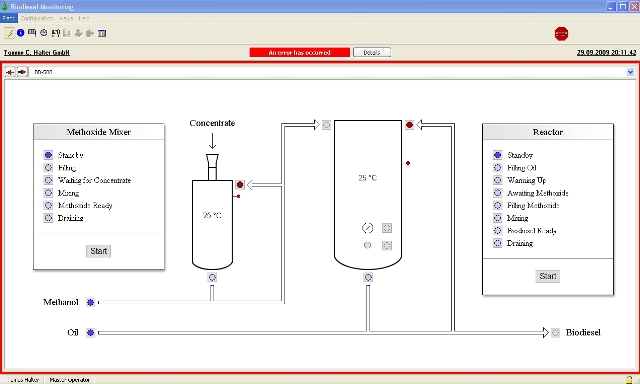Toggle the Oil supply valve icon

91,333
